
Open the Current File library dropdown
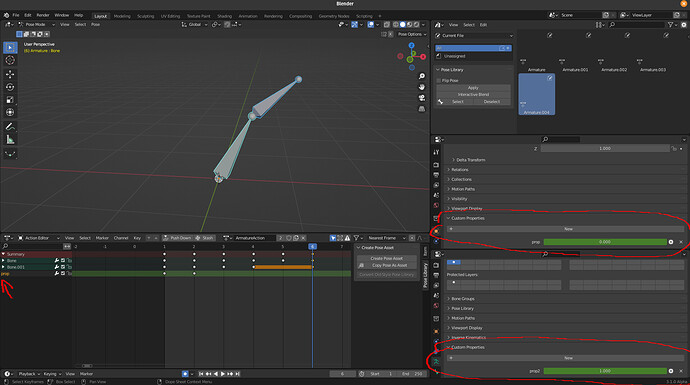(x=473, y=36)
